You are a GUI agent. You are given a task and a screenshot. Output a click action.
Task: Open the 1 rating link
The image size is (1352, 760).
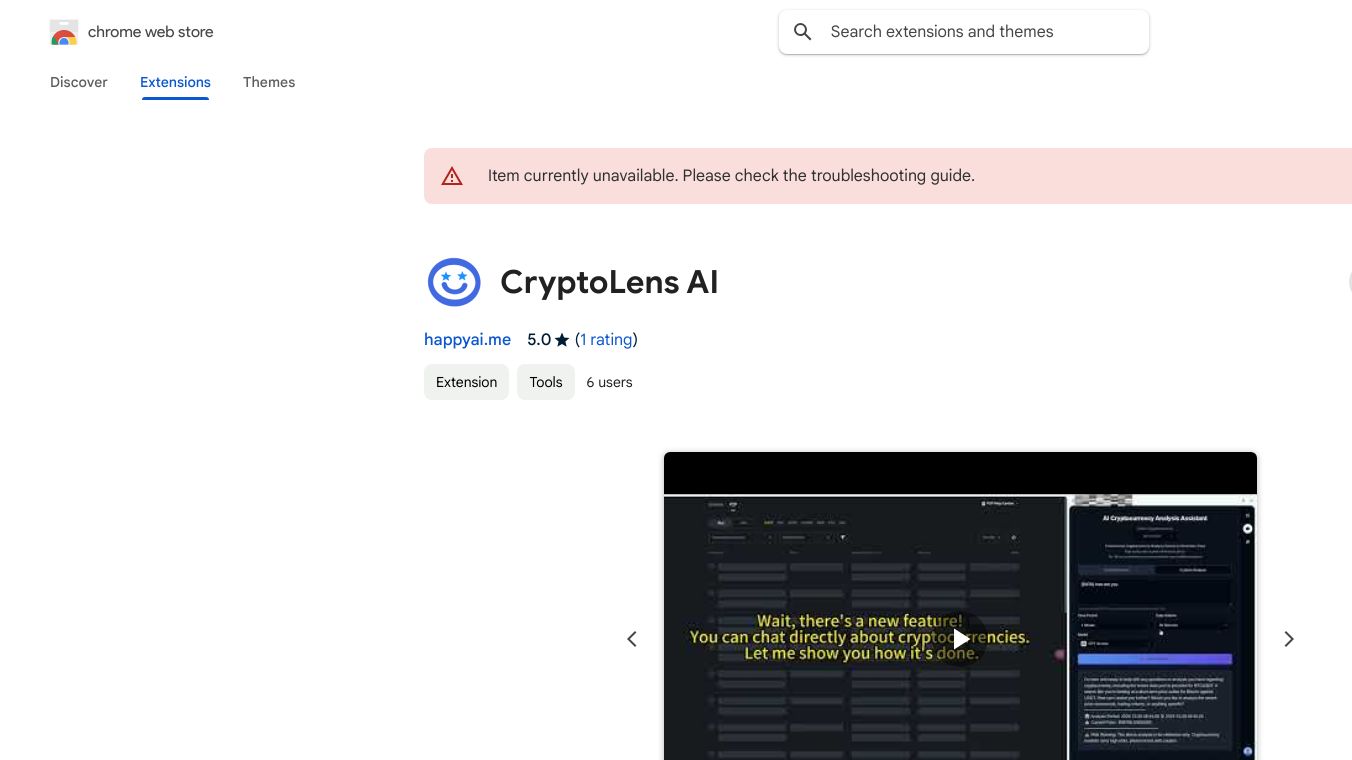[x=606, y=339]
